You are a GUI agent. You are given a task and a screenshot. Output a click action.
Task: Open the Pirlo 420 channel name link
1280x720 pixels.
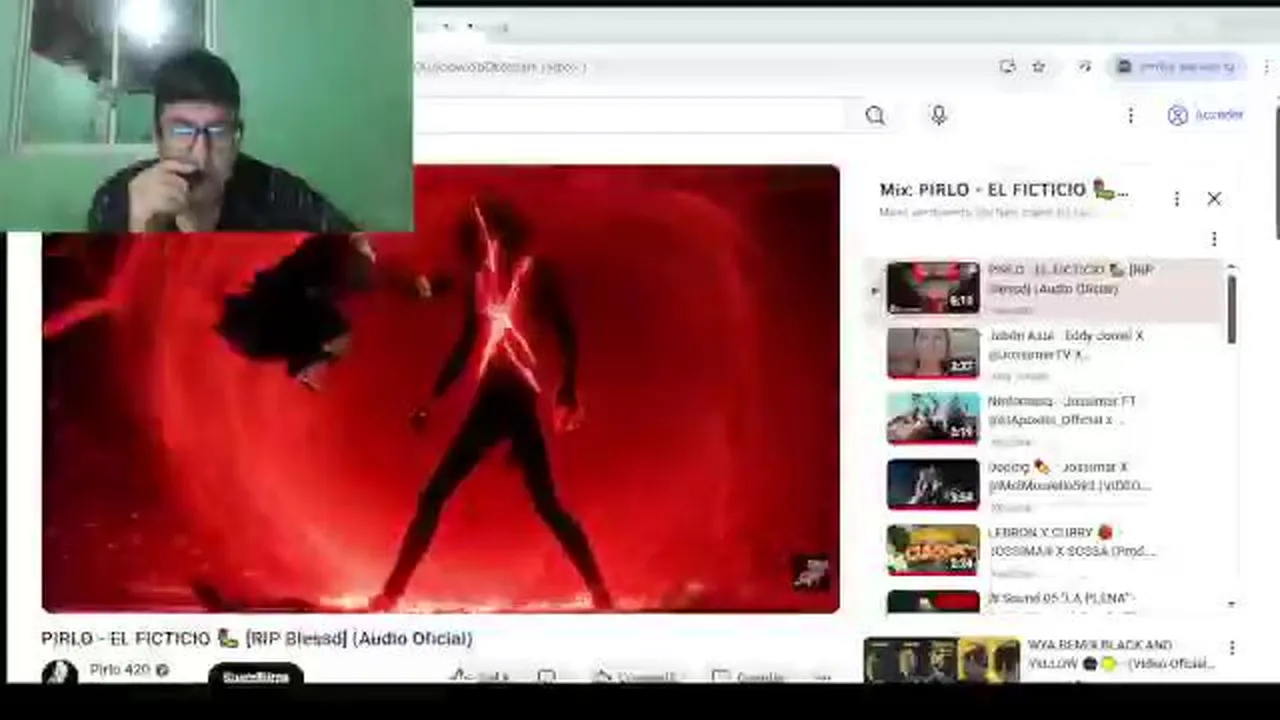[120, 669]
